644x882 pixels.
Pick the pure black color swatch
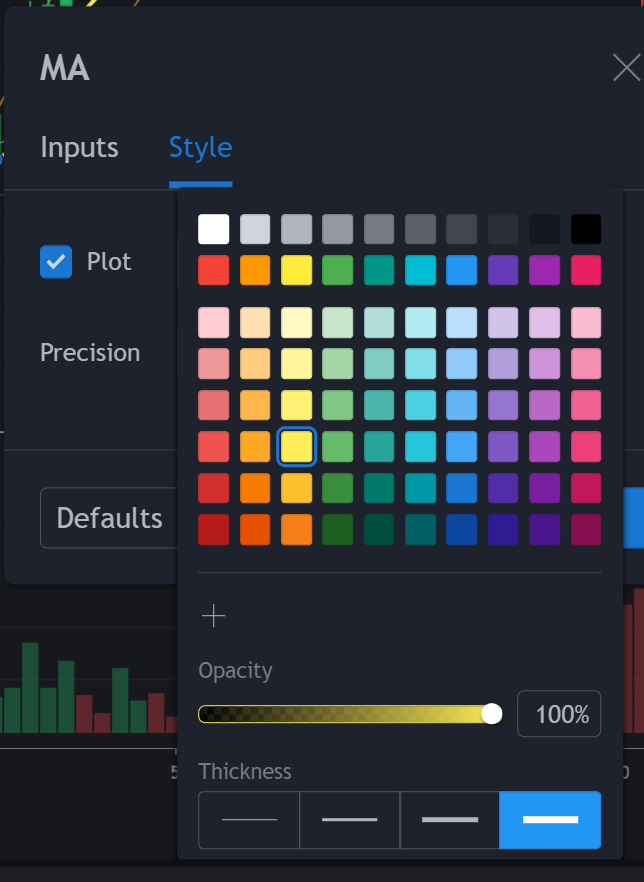click(586, 229)
